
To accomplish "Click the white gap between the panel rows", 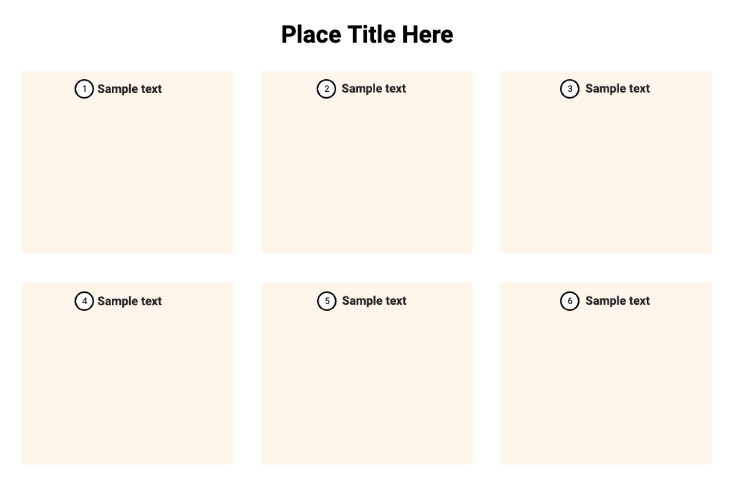I will point(366,267).
